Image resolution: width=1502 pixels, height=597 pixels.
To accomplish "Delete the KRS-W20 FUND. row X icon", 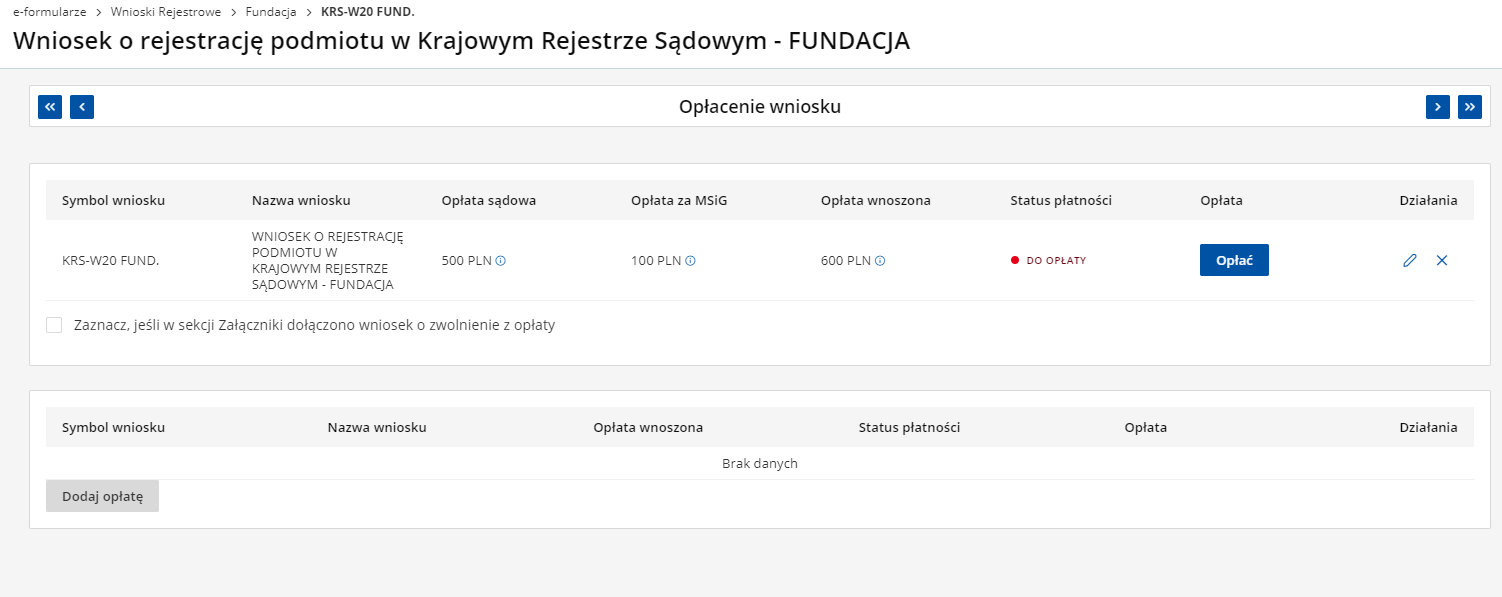I will 1442,260.
